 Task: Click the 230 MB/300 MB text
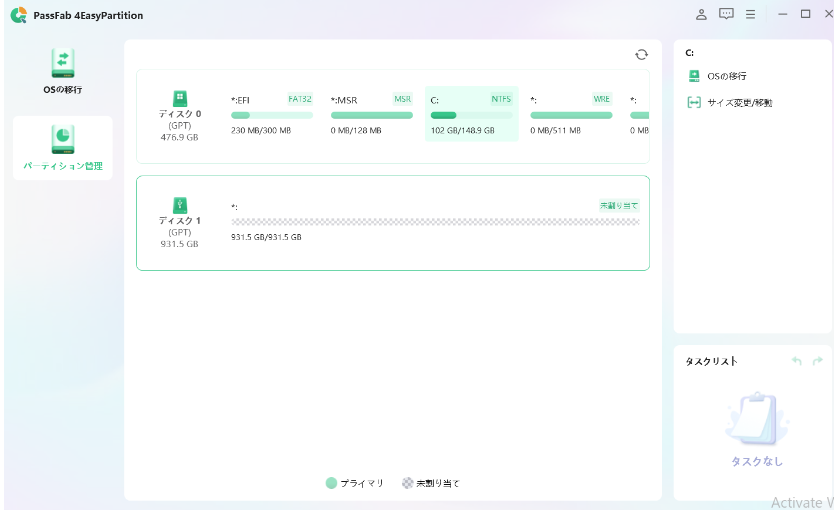coord(261,130)
